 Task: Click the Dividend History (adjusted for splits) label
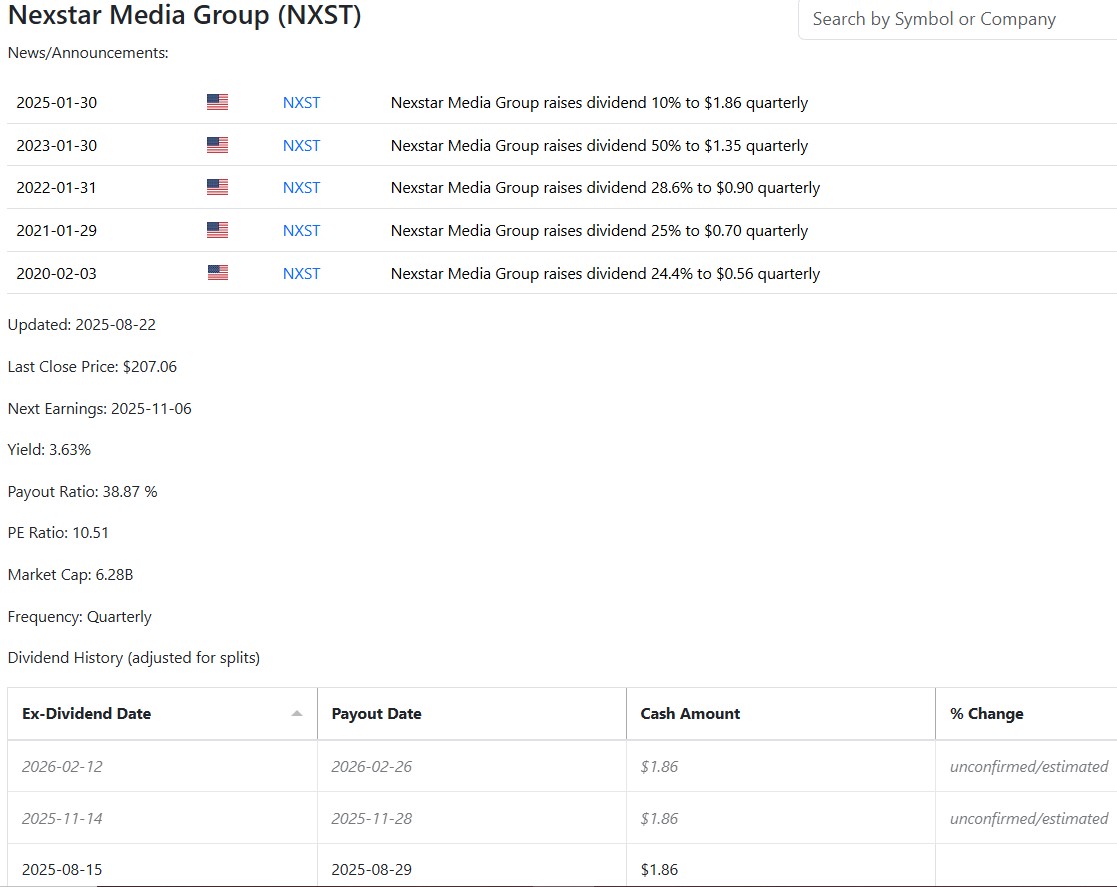click(133, 658)
